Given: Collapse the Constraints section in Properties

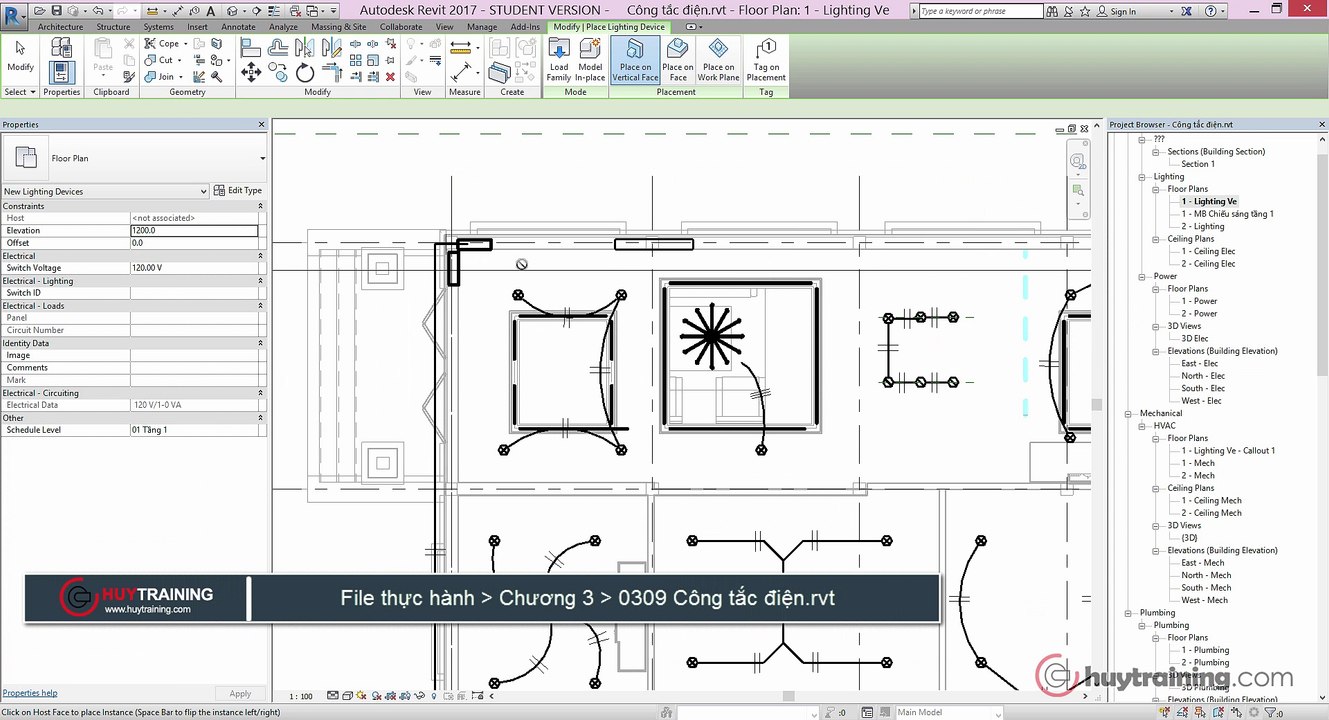Looking at the screenshot, I should pos(261,206).
